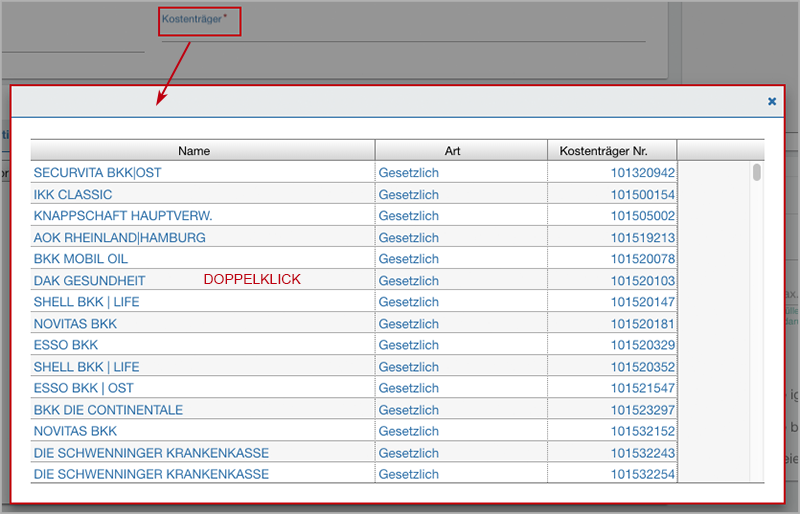Click Gesetzlich in IKK CLASSIC row
This screenshot has height=514, width=800.
click(409, 194)
